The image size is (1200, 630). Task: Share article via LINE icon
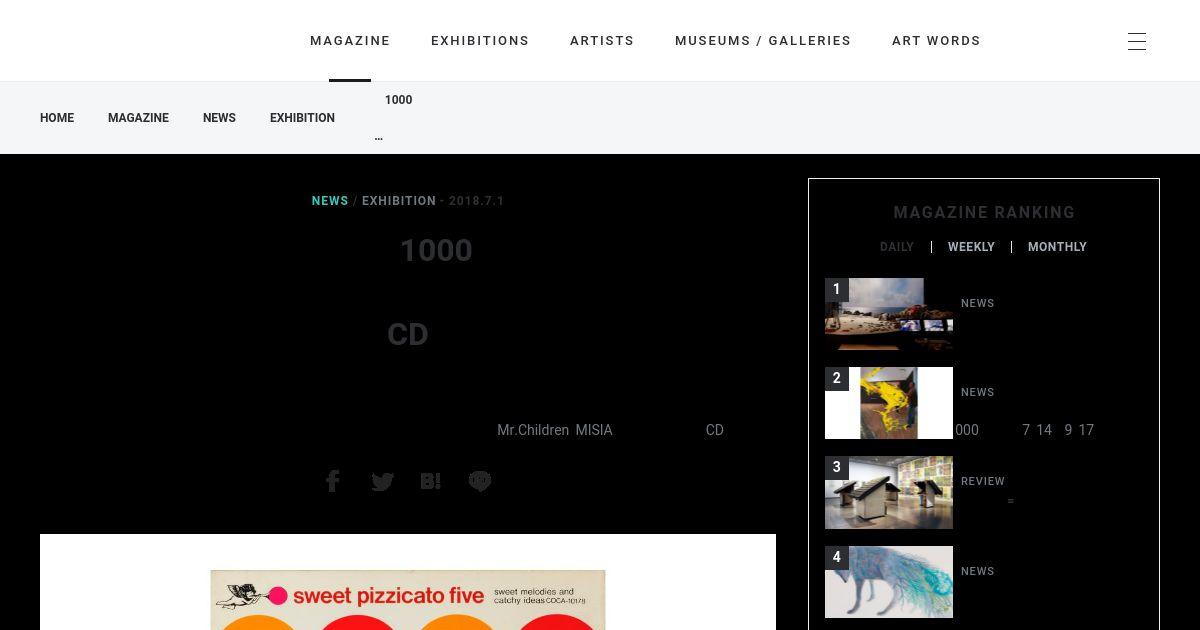click(x=480, y=481)
